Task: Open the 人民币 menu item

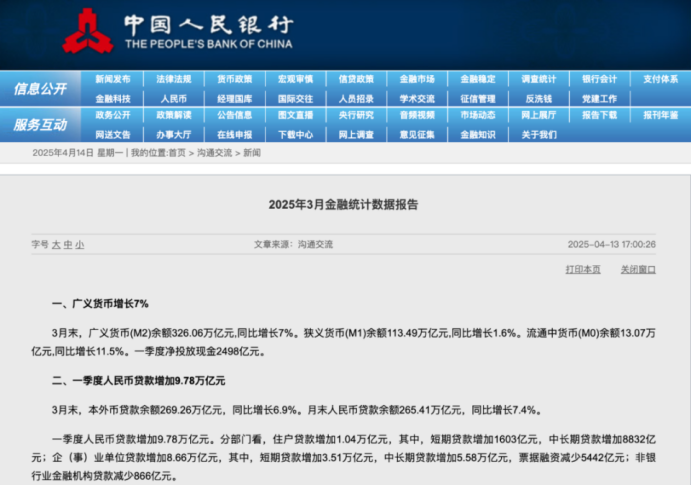Action: pos(173,98)
